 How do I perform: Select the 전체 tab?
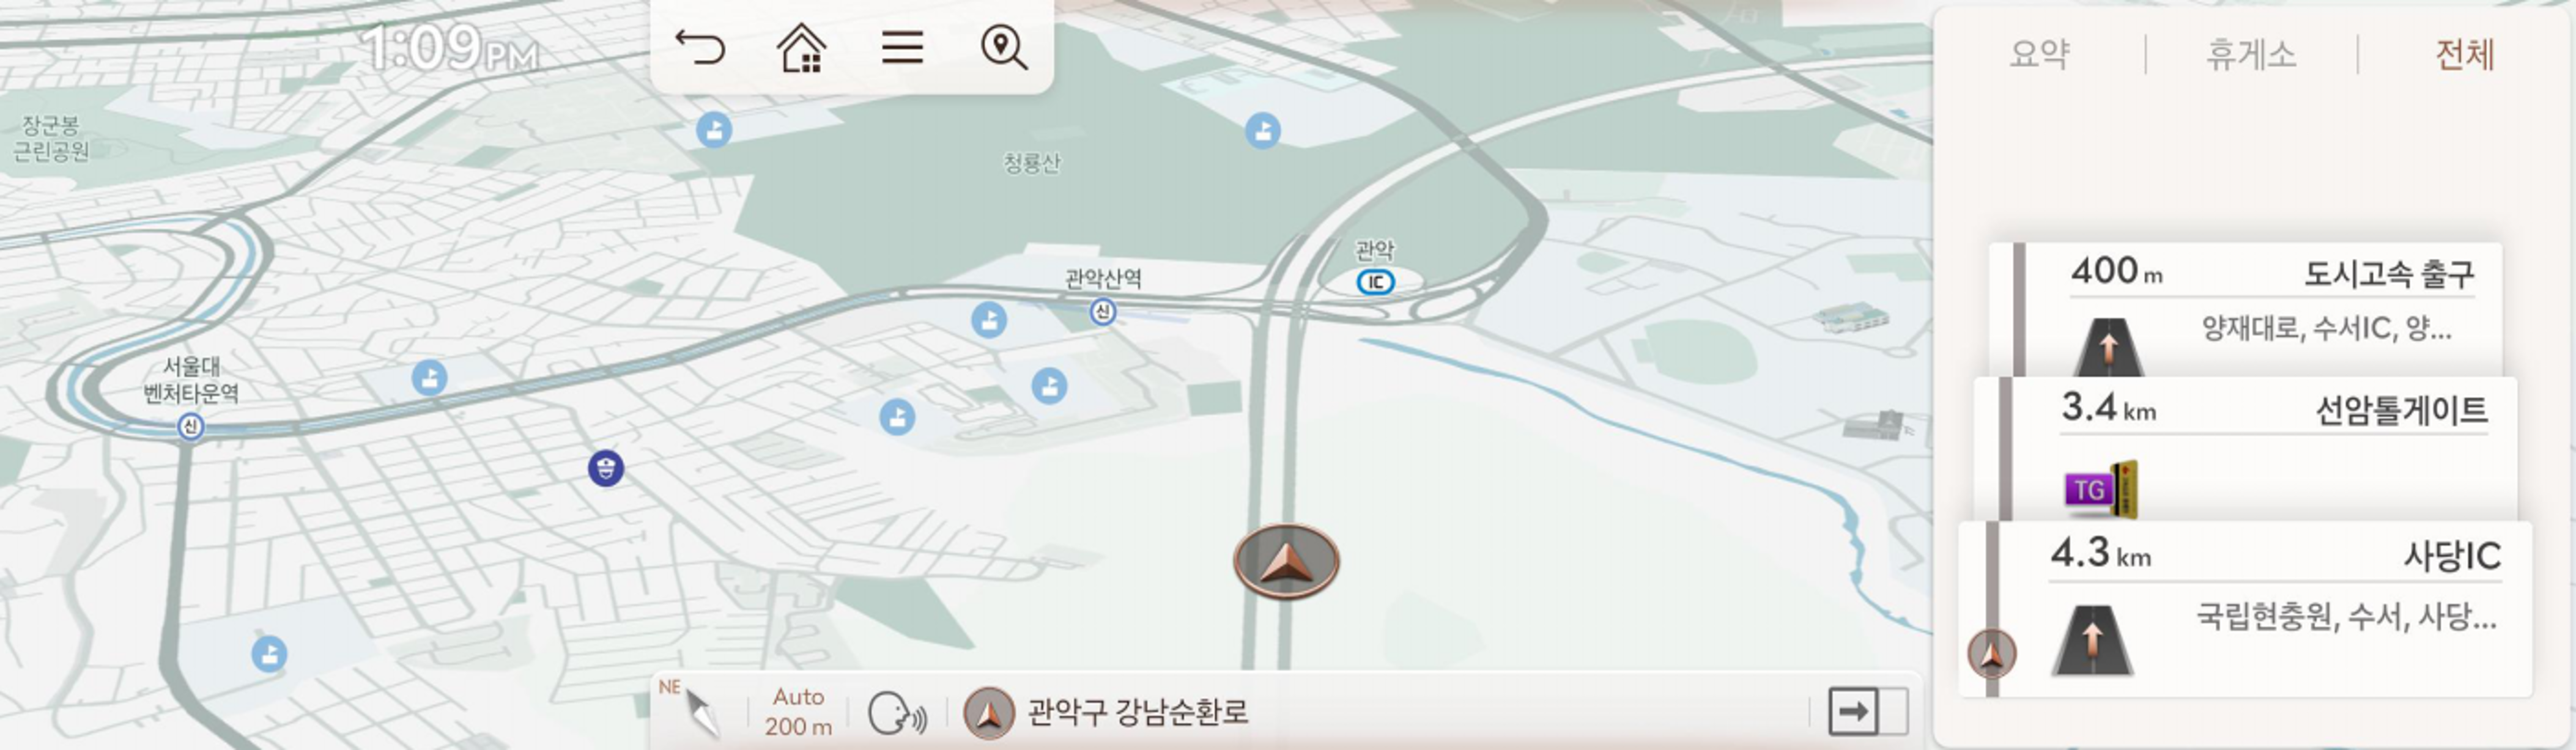[2464, 54]
